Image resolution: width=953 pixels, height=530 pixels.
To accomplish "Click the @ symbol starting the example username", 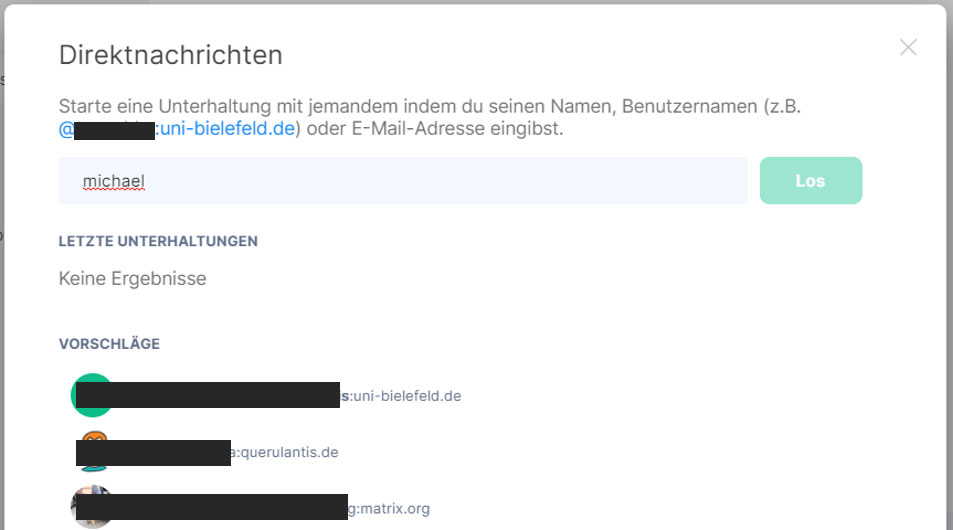I will [x=66, y=129].
